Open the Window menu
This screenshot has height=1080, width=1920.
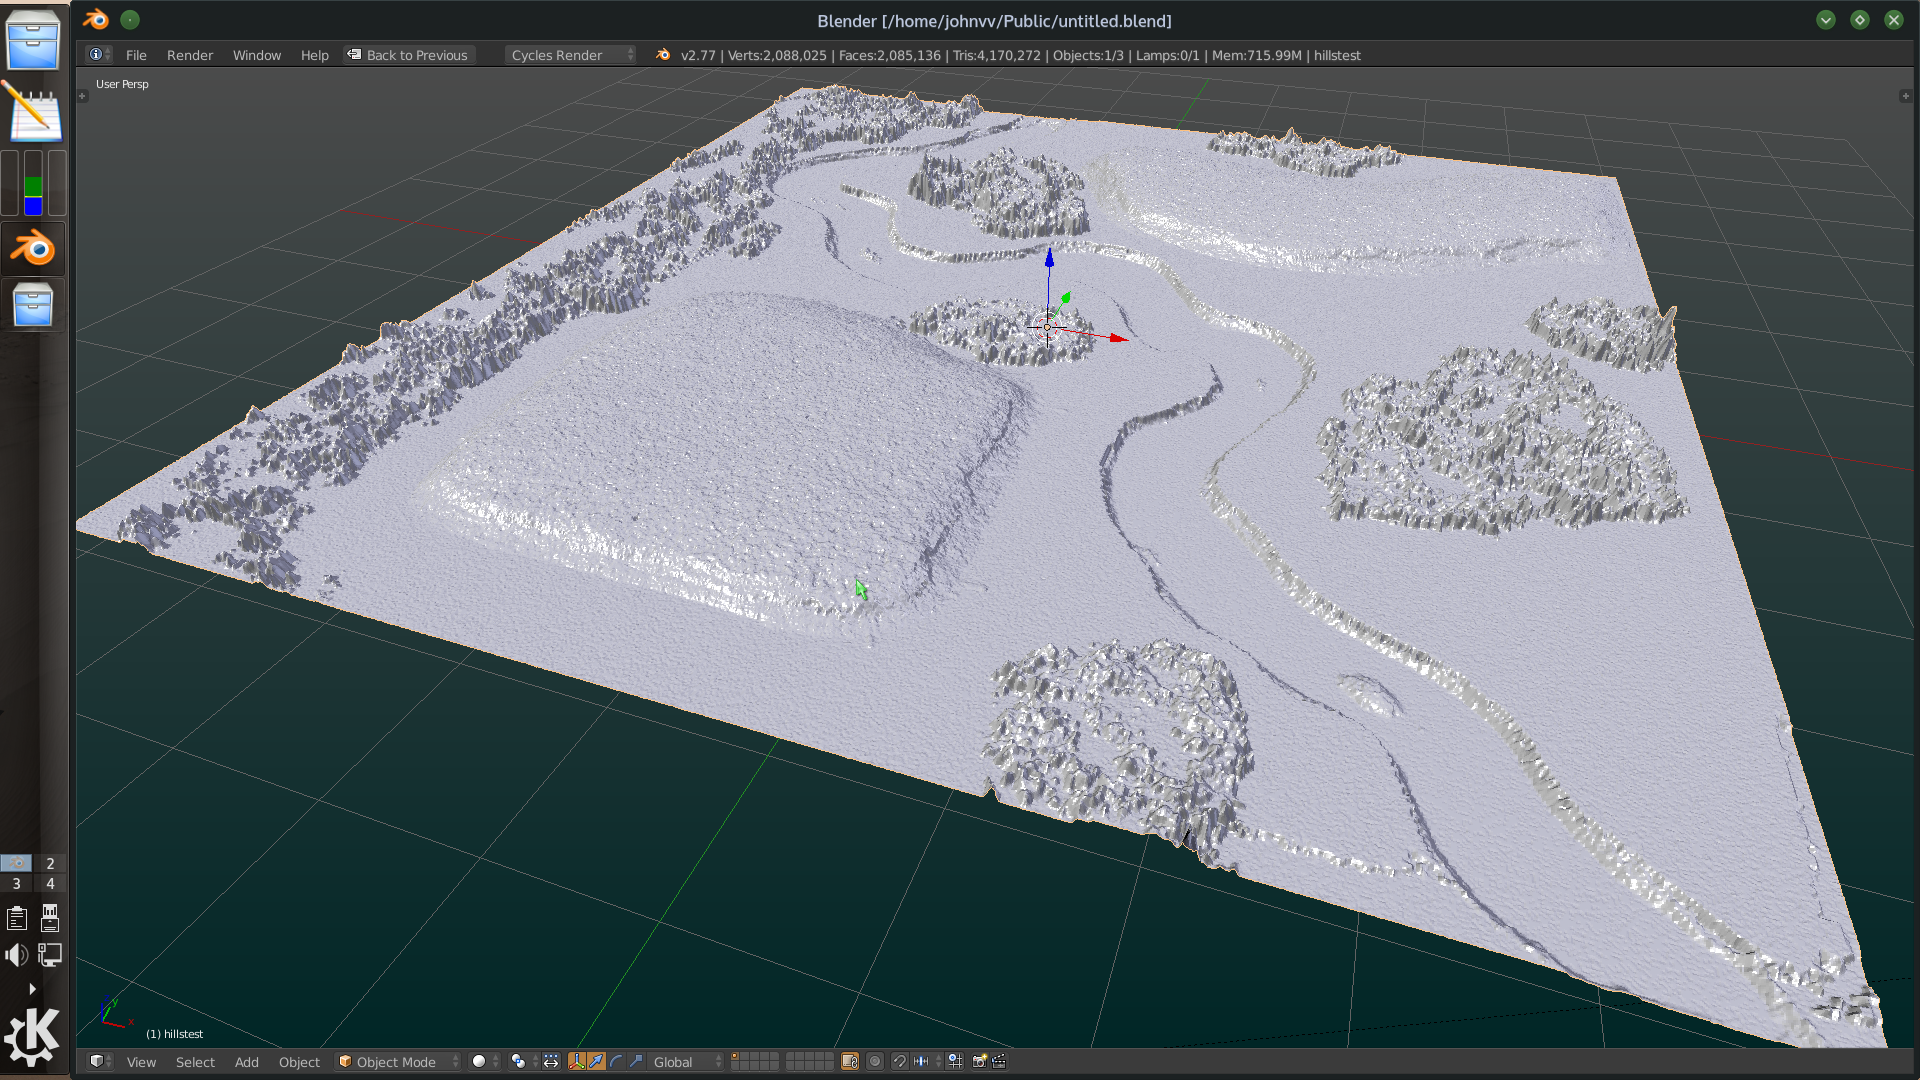point(257,55)
